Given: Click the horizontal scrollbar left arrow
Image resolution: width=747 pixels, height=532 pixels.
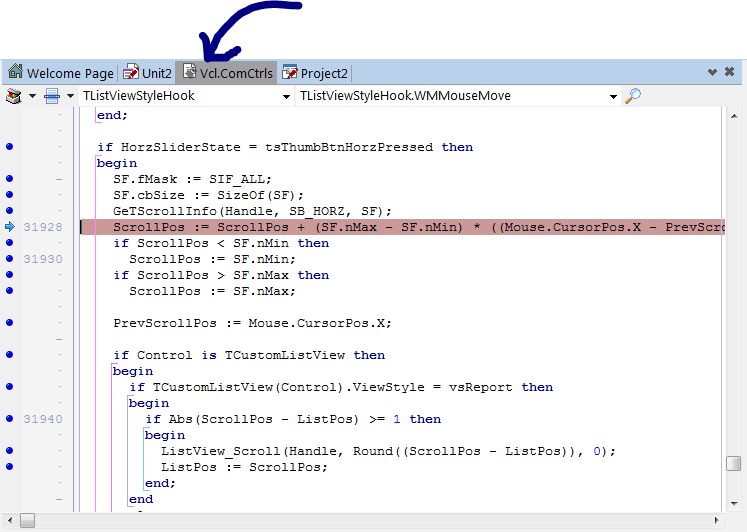Looking at the screenshot, I should (x=10, y=521).
